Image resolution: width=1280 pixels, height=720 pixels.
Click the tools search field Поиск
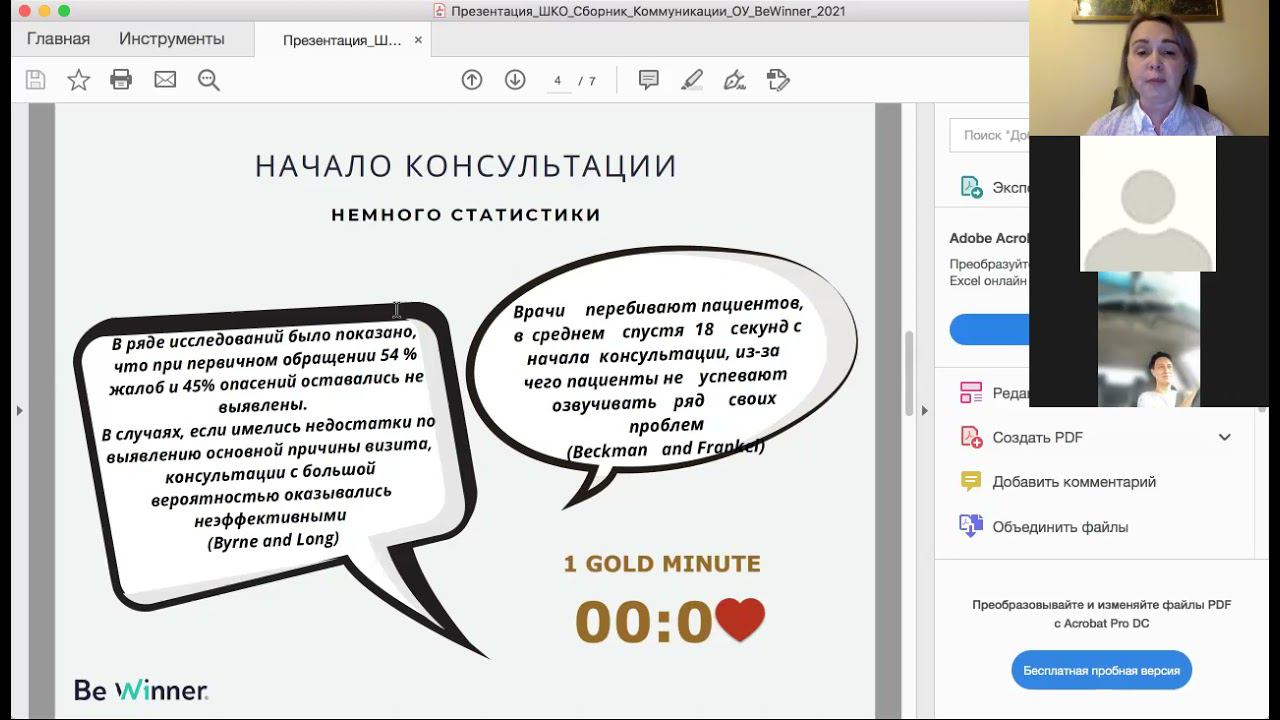989,135
